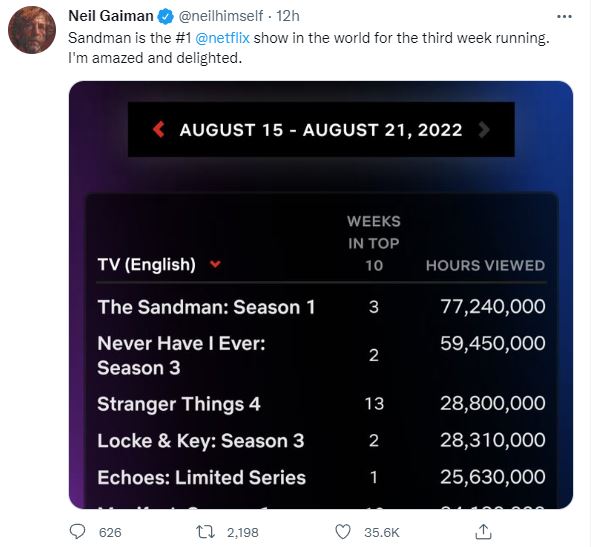Screen dimensions: 591x547
Task: Click the reply speech bubble icon
Action: point(78,532)
